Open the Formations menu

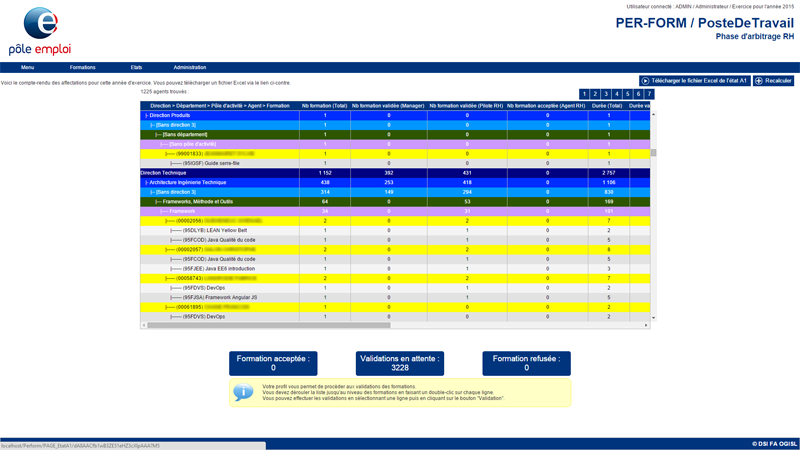(83, 67)
